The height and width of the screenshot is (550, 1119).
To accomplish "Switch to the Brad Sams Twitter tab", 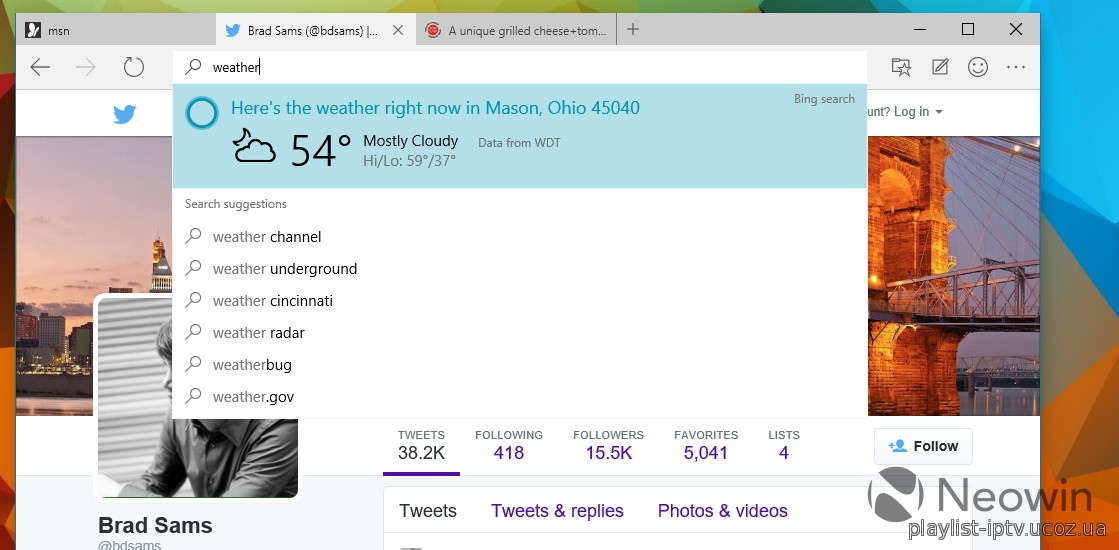I will (x=315, y=31).
